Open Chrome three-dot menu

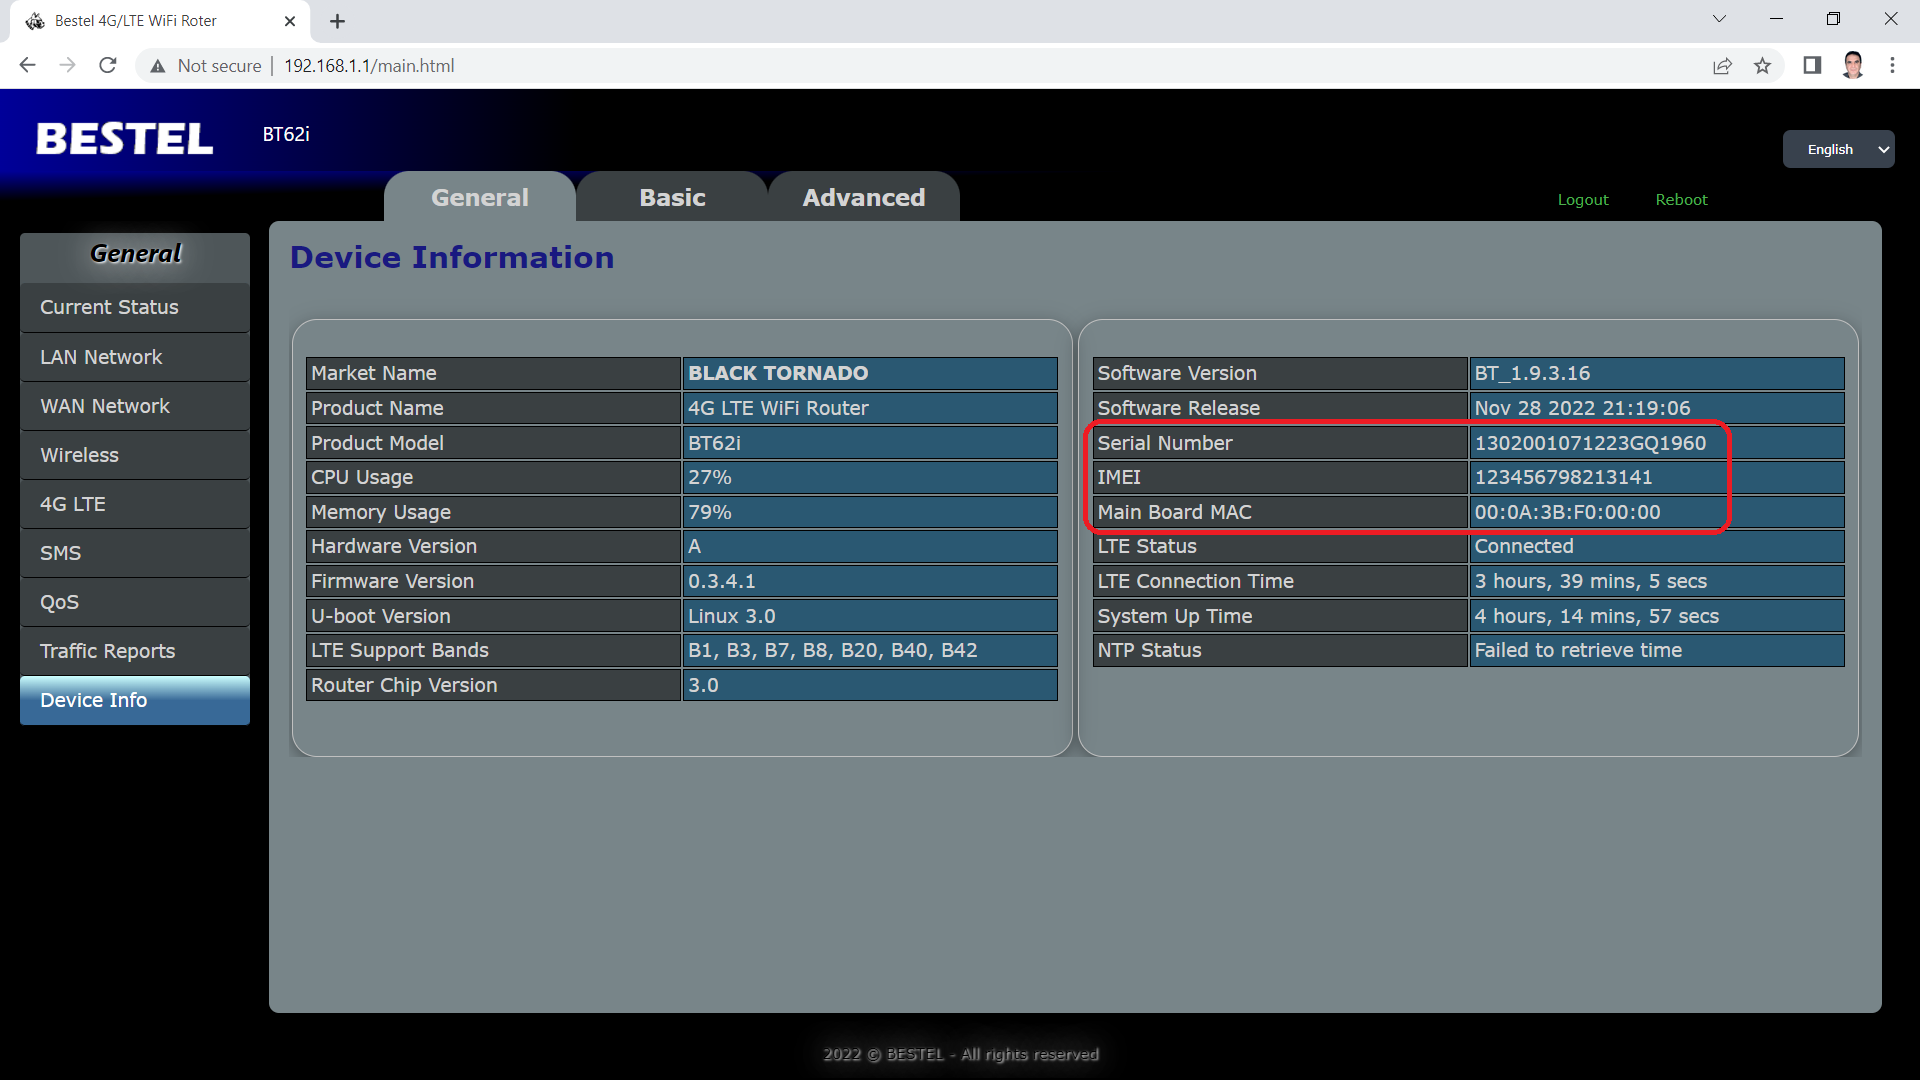click(x=1892, y=66)
